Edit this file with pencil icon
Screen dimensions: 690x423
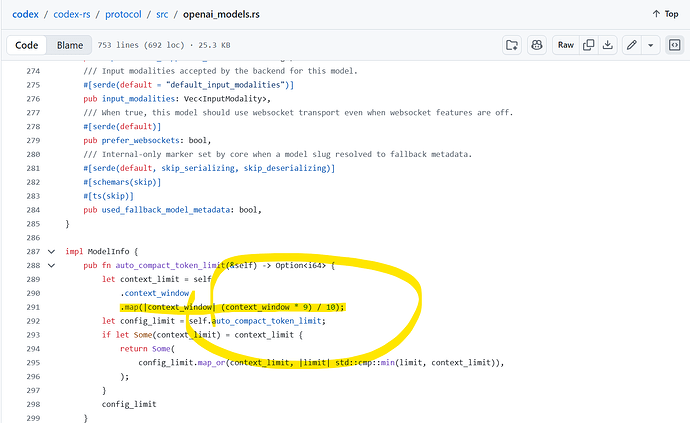pyautogui.click(x=631, y=45)
